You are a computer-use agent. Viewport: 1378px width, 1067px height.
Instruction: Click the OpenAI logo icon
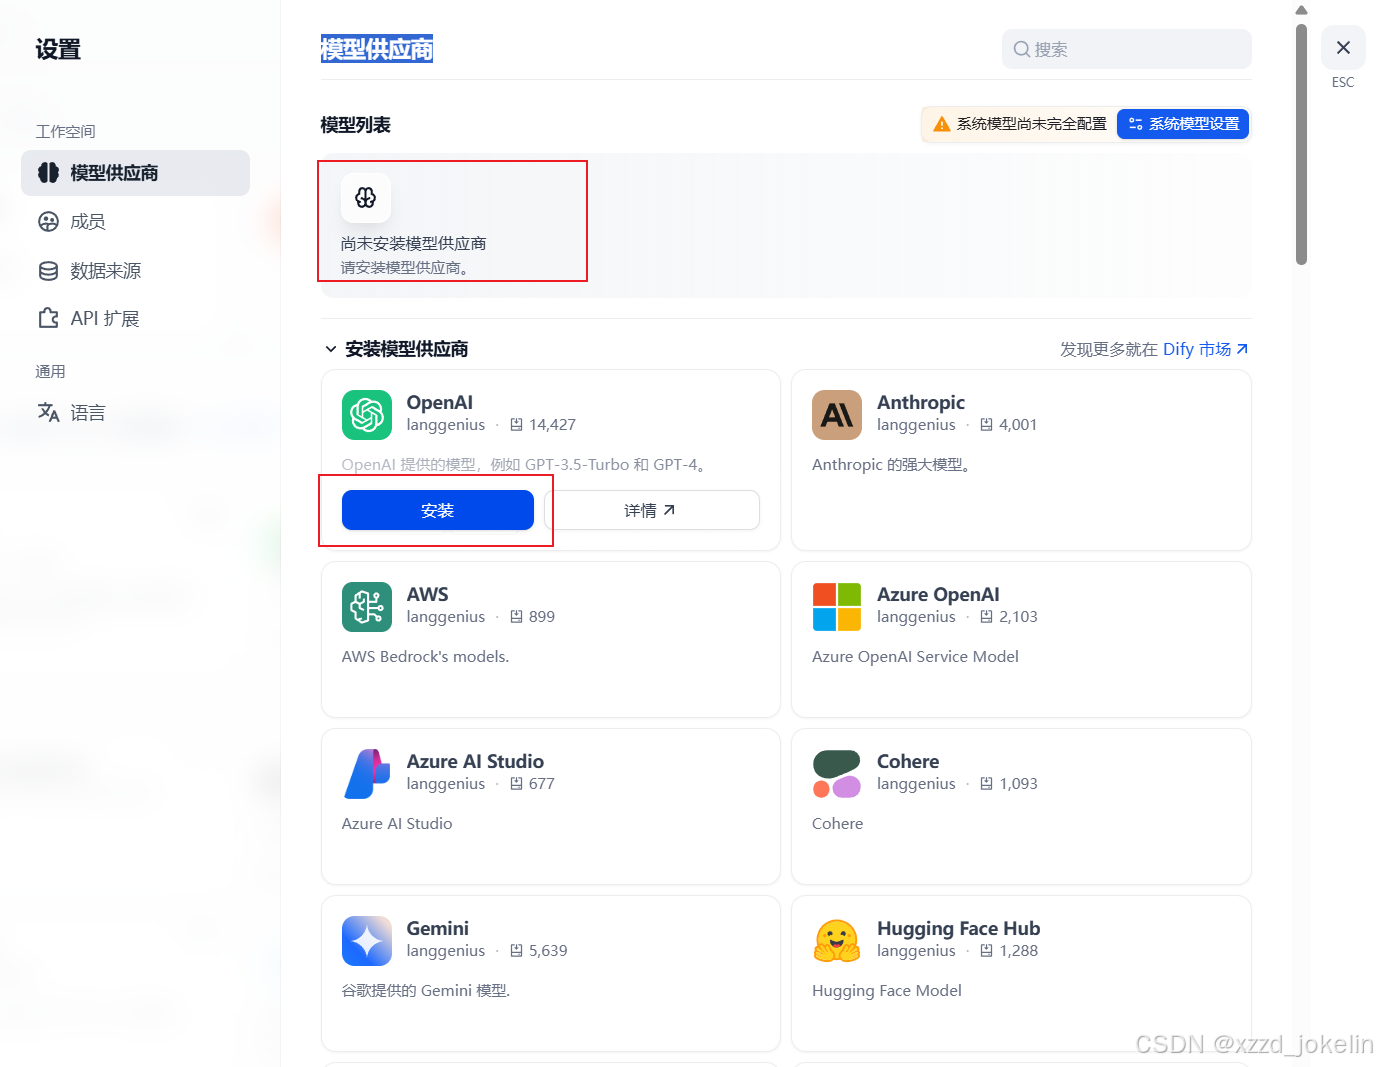coord(367,415)
